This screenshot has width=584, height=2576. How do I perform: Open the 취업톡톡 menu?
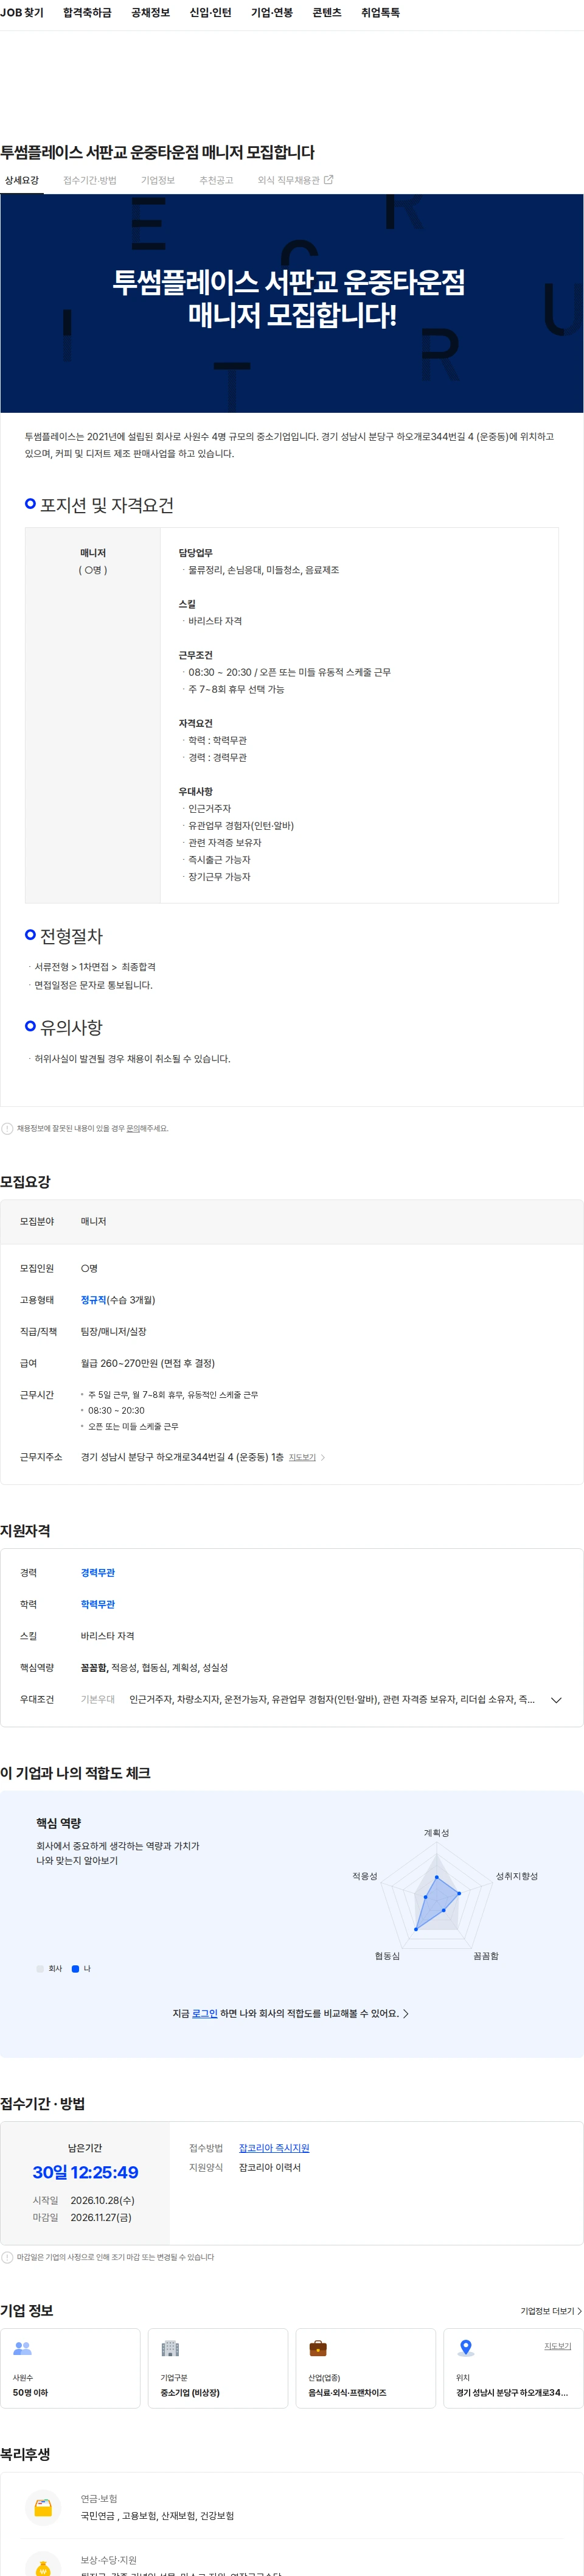click(x=380, y=13)
